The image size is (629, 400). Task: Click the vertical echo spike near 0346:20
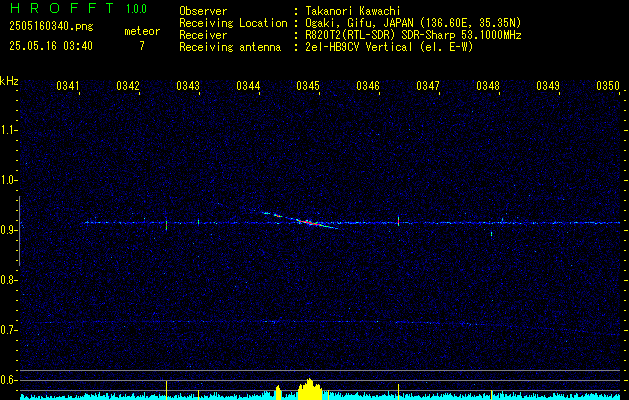point(398,221)
